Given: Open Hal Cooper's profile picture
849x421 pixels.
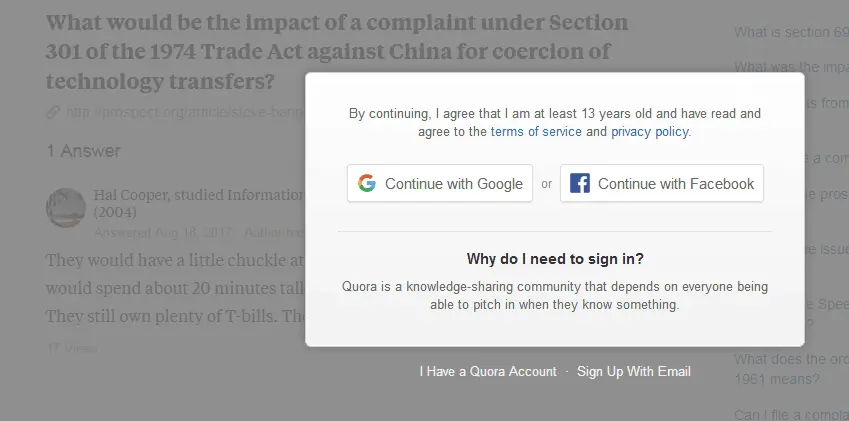Looking at the screenshot, I should coord(66,207).
